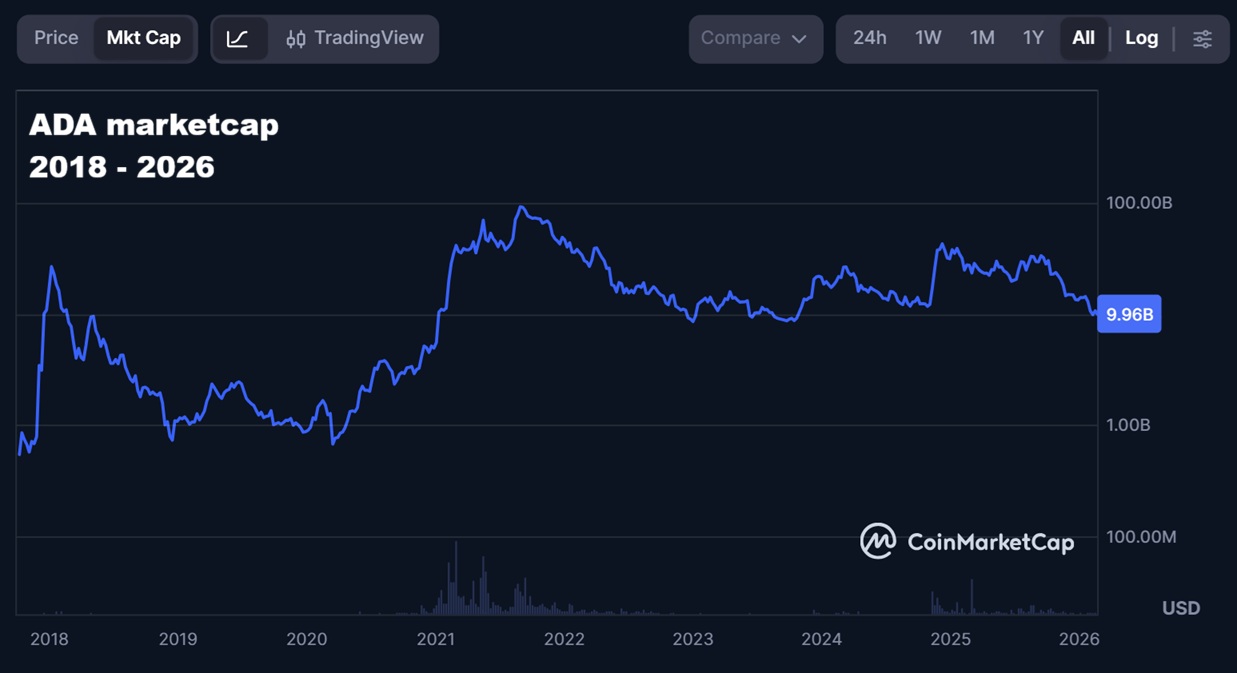The width and height of the screenshot is (1237, 673).
Task: Click the 2024 year axis label
Action: tap(822, 639)
